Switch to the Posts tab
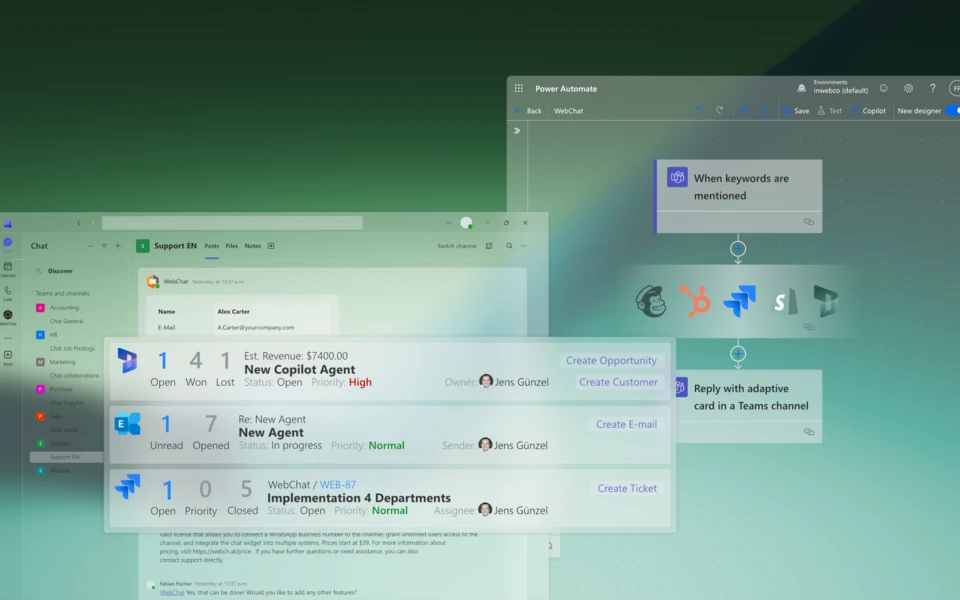 click(212, 246)
